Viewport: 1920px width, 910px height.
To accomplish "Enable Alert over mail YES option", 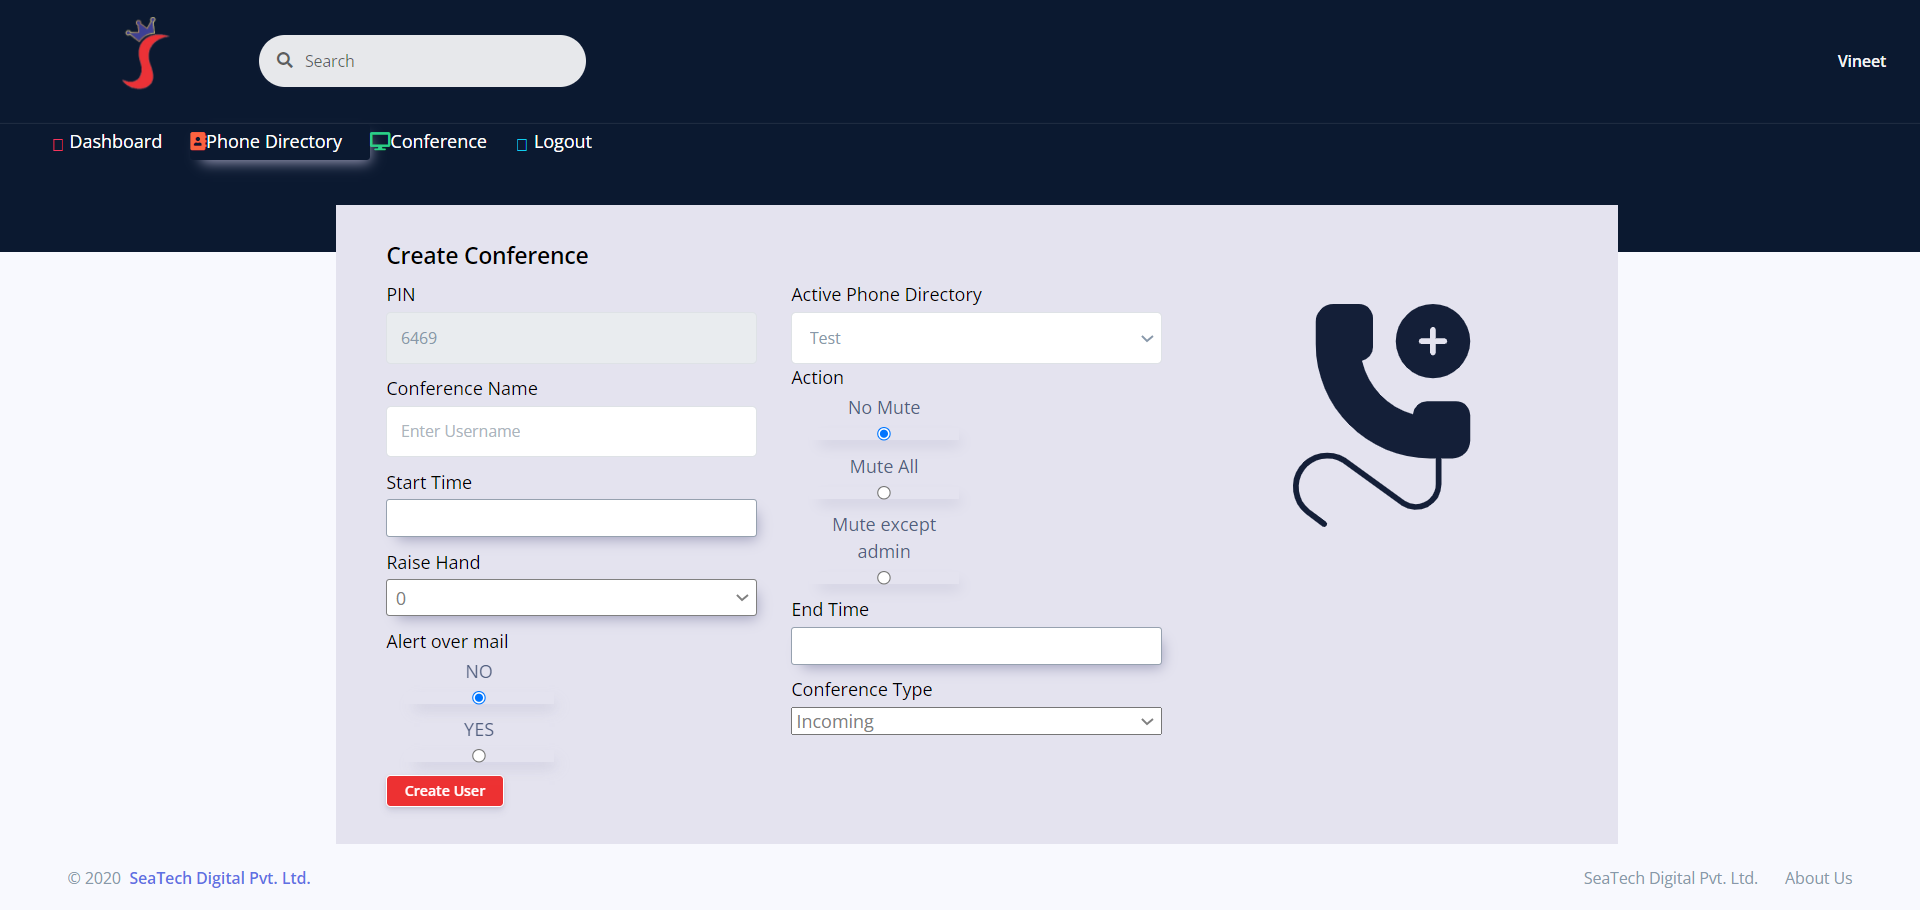I will coord(479,756).
